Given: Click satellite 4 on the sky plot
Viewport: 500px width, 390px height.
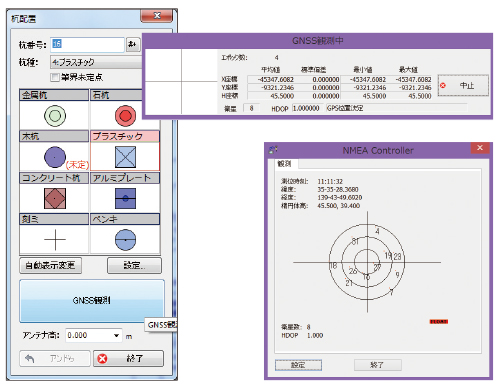Looking at the screenshot, I should pyautogui.click(x=377, y=231).
